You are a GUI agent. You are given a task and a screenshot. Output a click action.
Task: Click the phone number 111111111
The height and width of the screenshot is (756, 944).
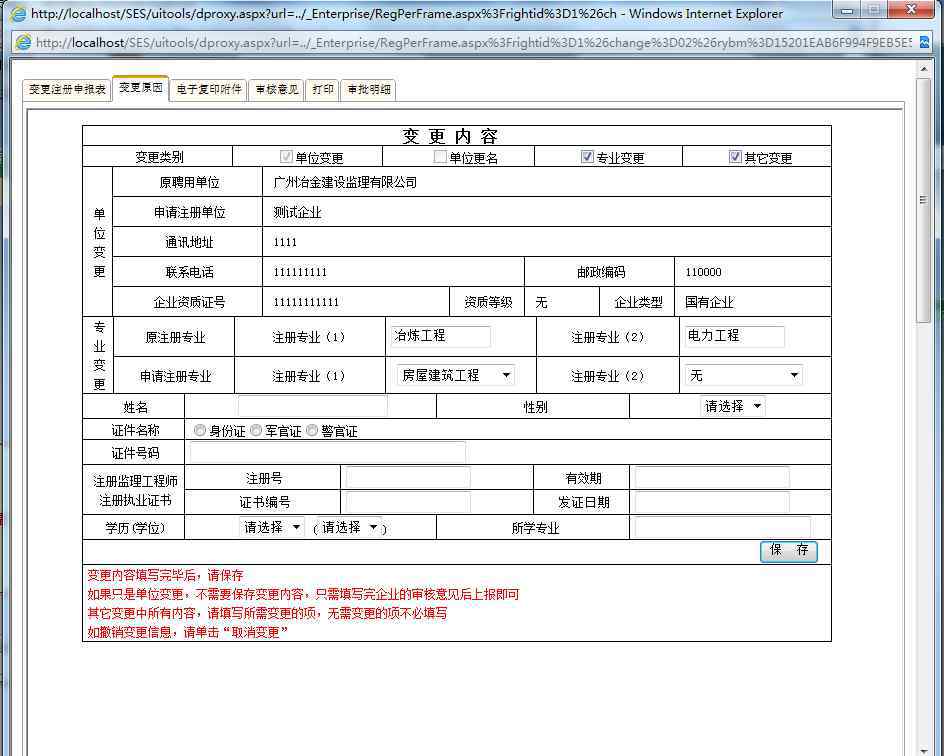coord(300,272)
